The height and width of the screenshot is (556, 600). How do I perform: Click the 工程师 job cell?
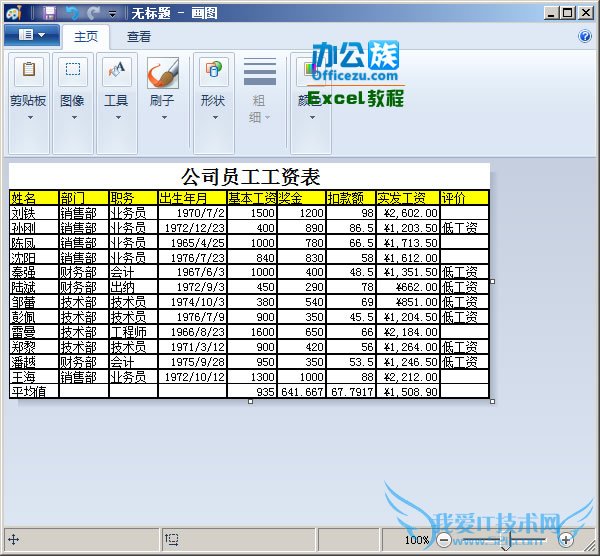click(134, 332)
